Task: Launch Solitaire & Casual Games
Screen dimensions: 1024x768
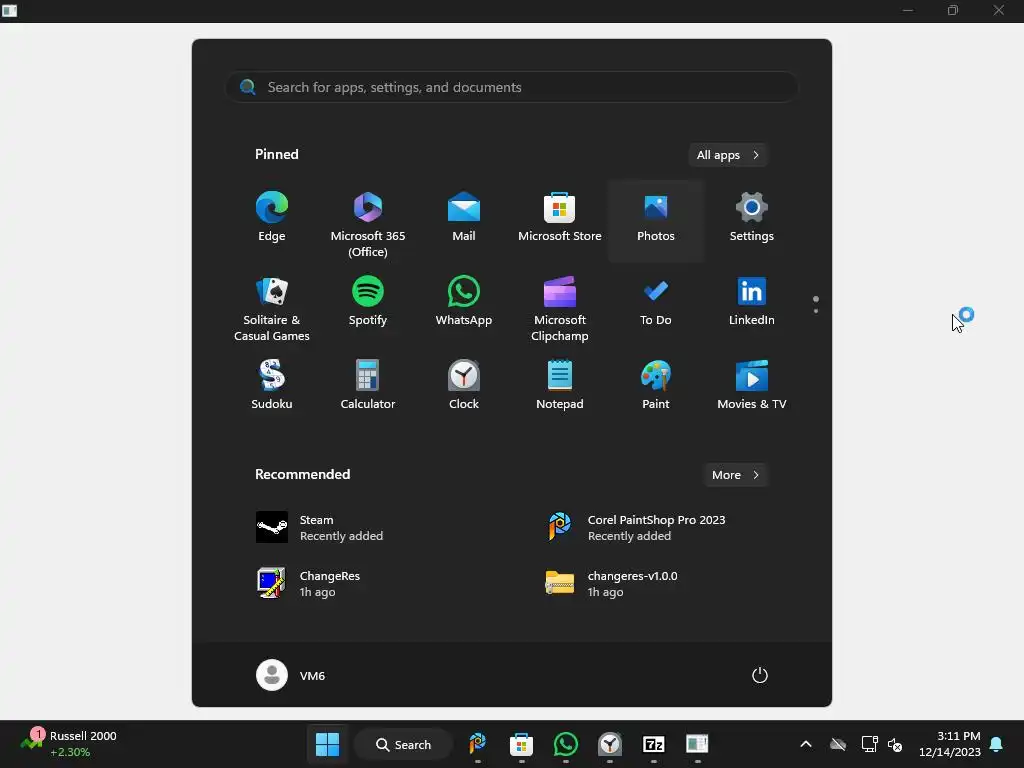Action: (x=272, y=308)
